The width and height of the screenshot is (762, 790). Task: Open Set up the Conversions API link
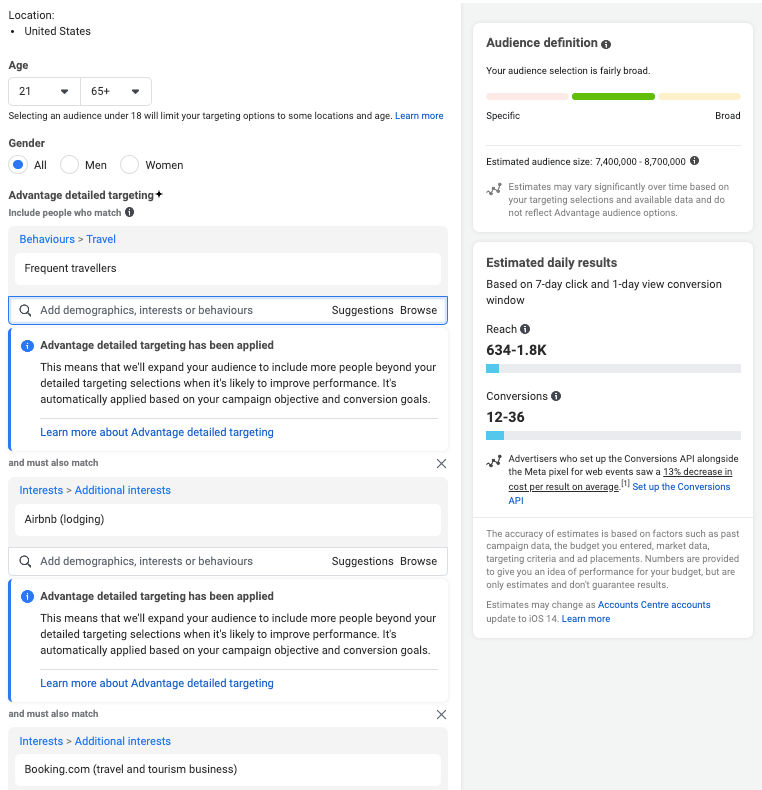(680, 487)
